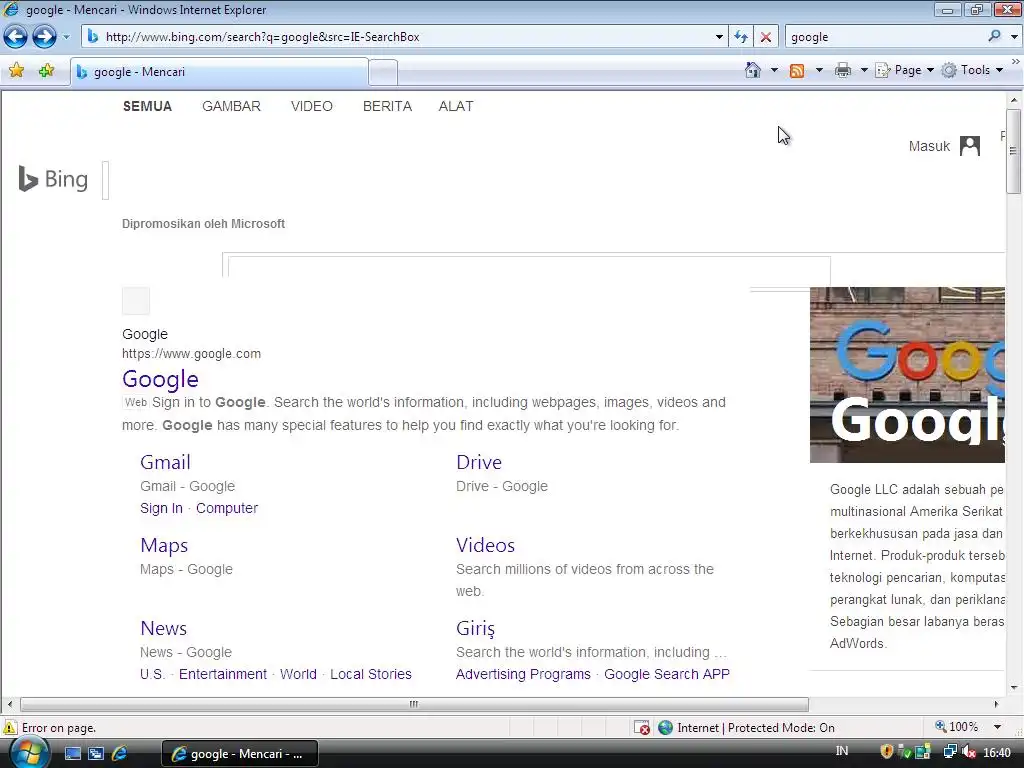Click the 'Entertainment' sublink under News
This screenshot has height=768, width=1024.
click(223, 674)
